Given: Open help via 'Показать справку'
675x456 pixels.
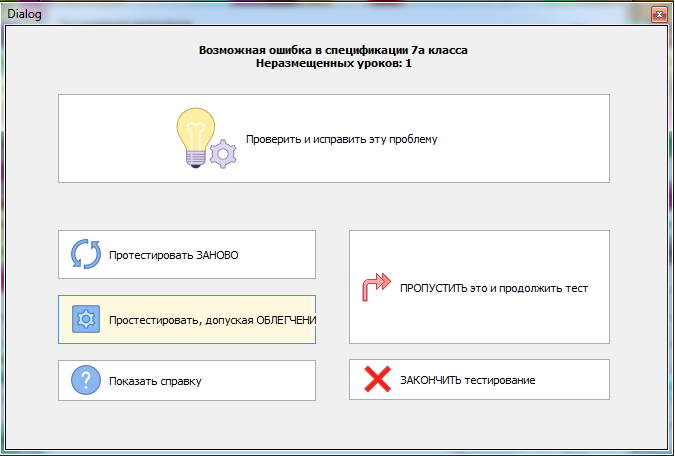Looking at the screenshot, I should (156, 381).
